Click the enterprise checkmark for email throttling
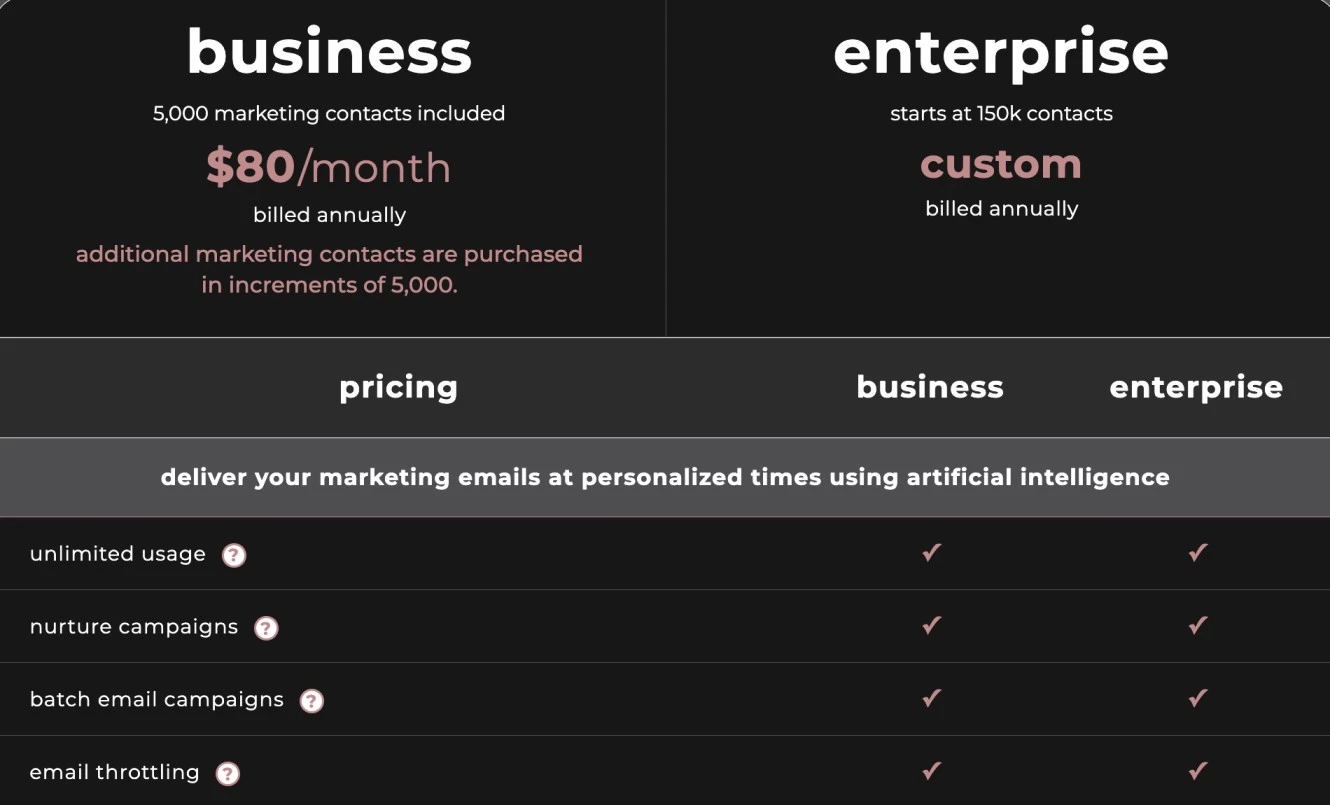This screenshot has width=1330, height=805. click(1197, 771)
